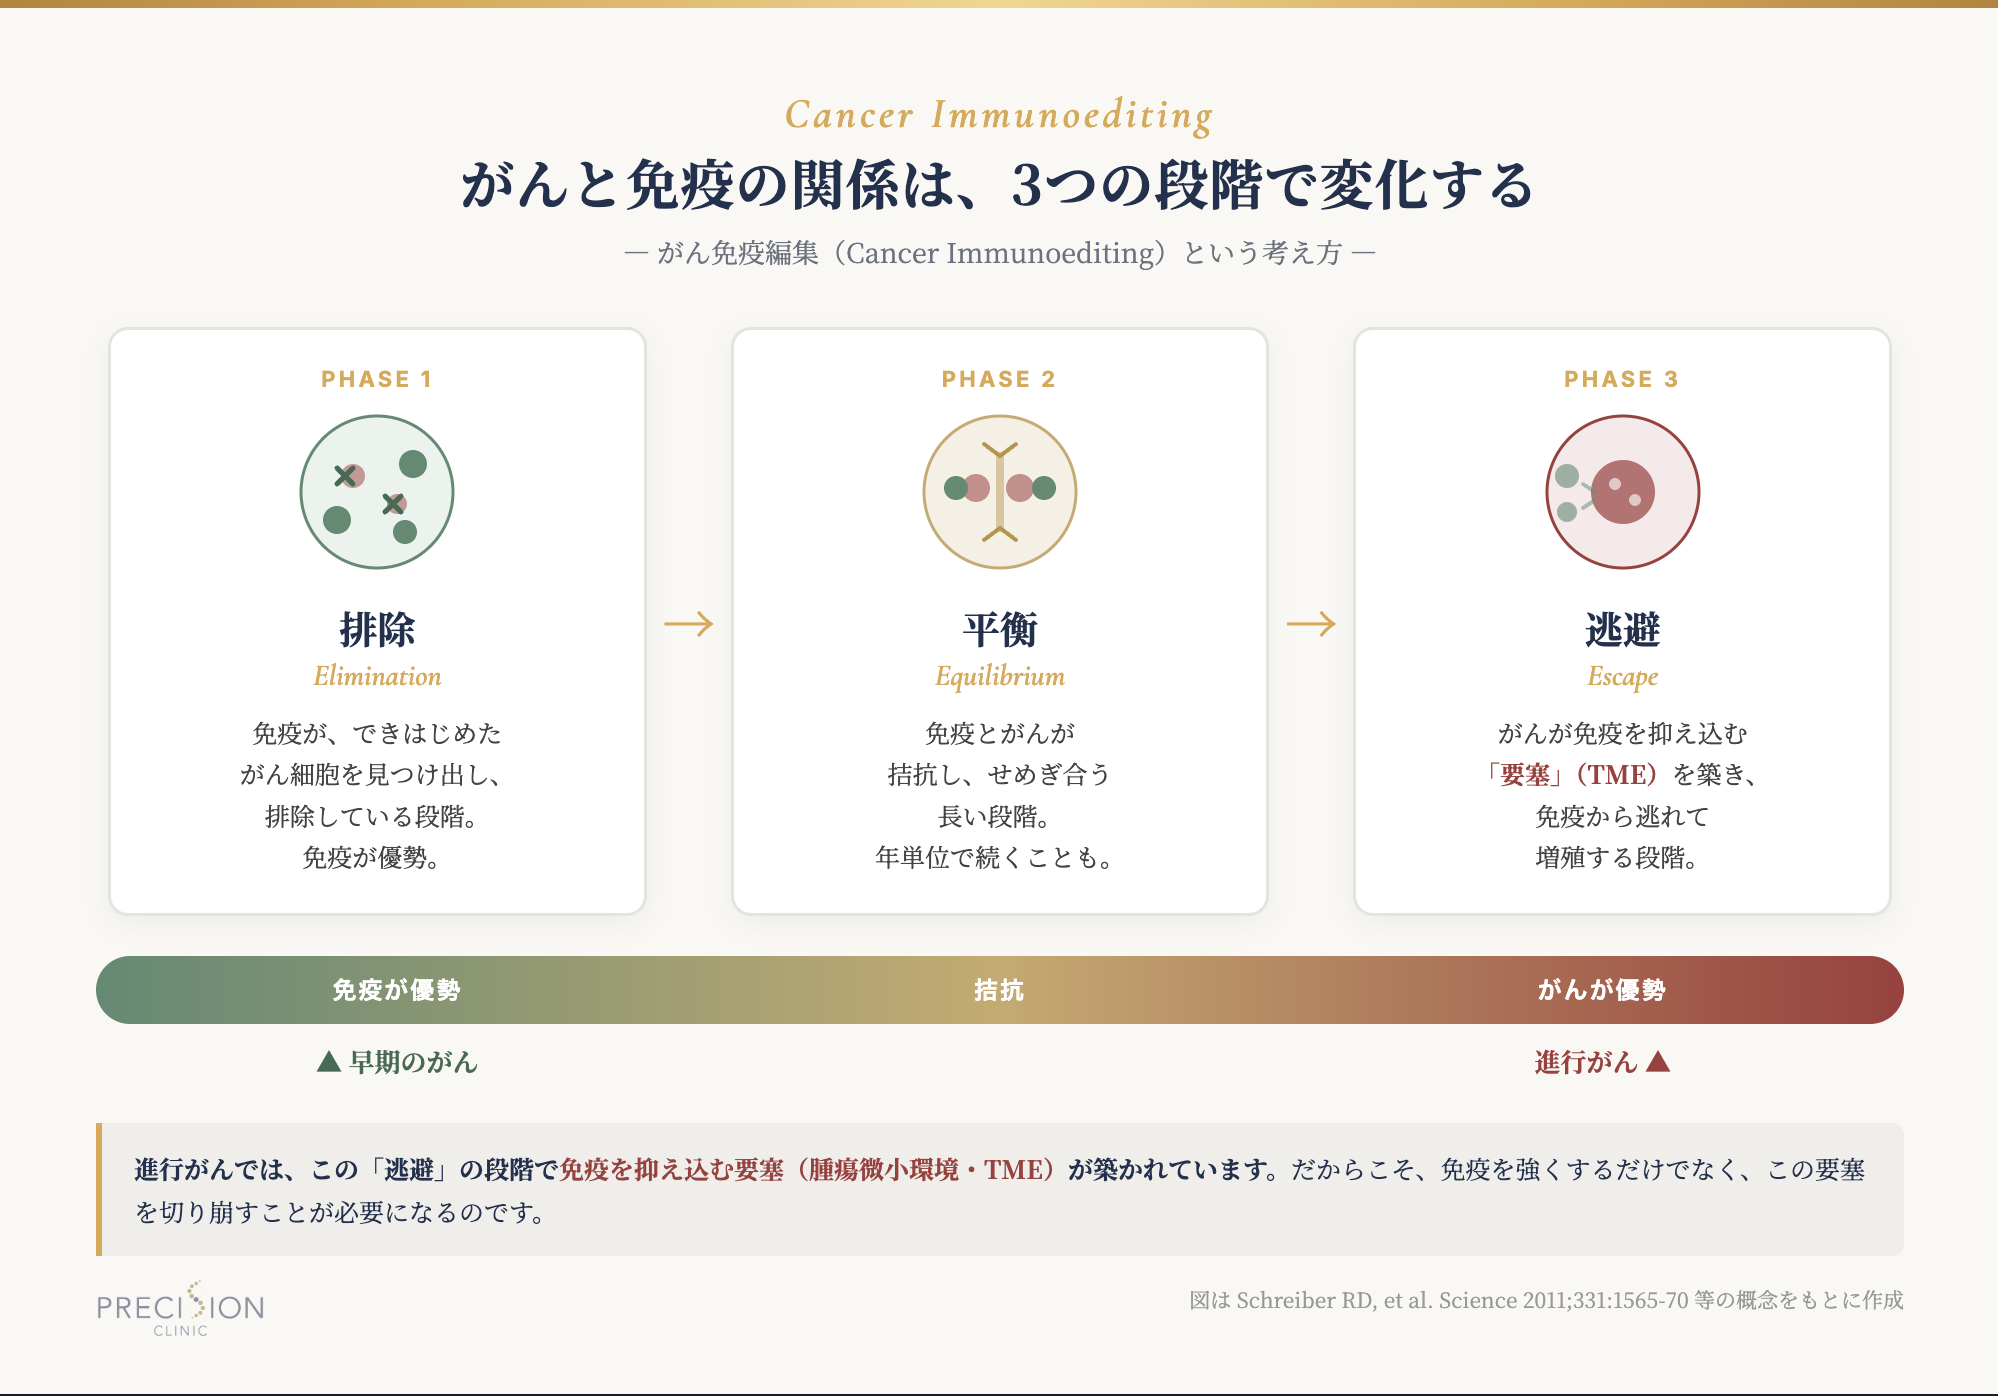1998x1396 pixels.
Task: Click the line がん細胞を見つけ出し
Action: (370, 775)
